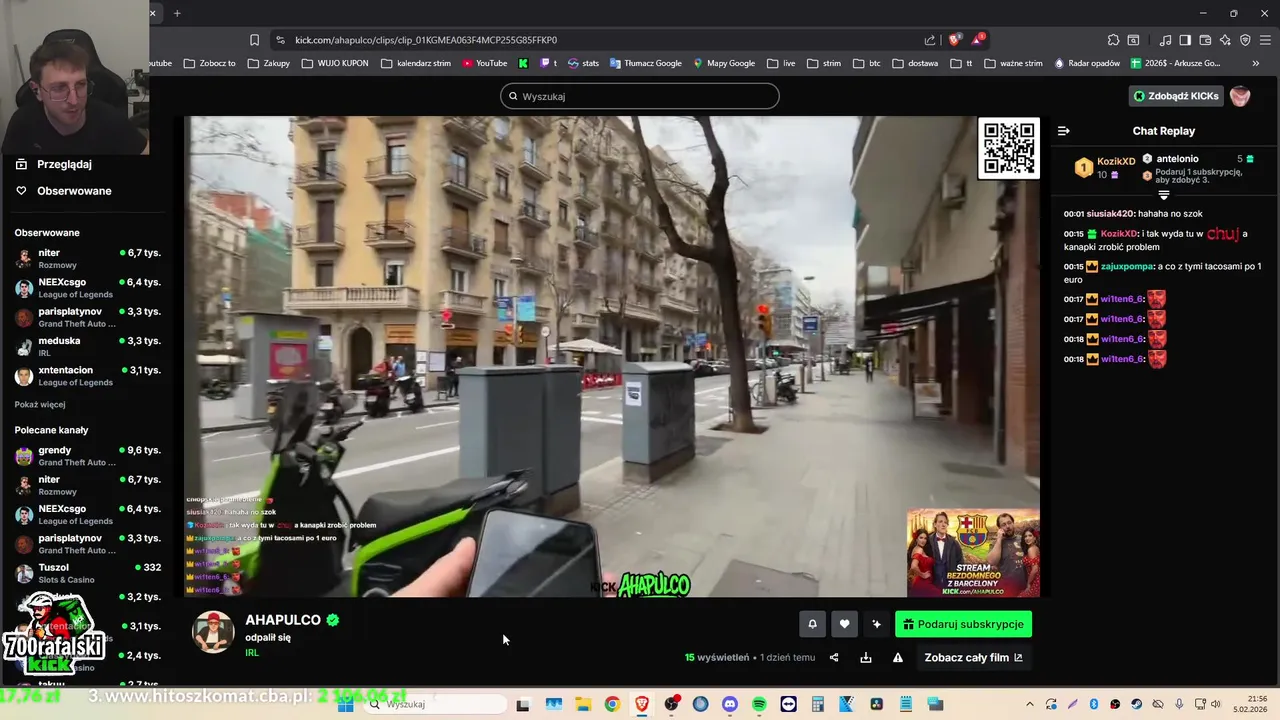Open Chrome from the taskbar
Screen dimensions: 1280x720
coord(612,704)
